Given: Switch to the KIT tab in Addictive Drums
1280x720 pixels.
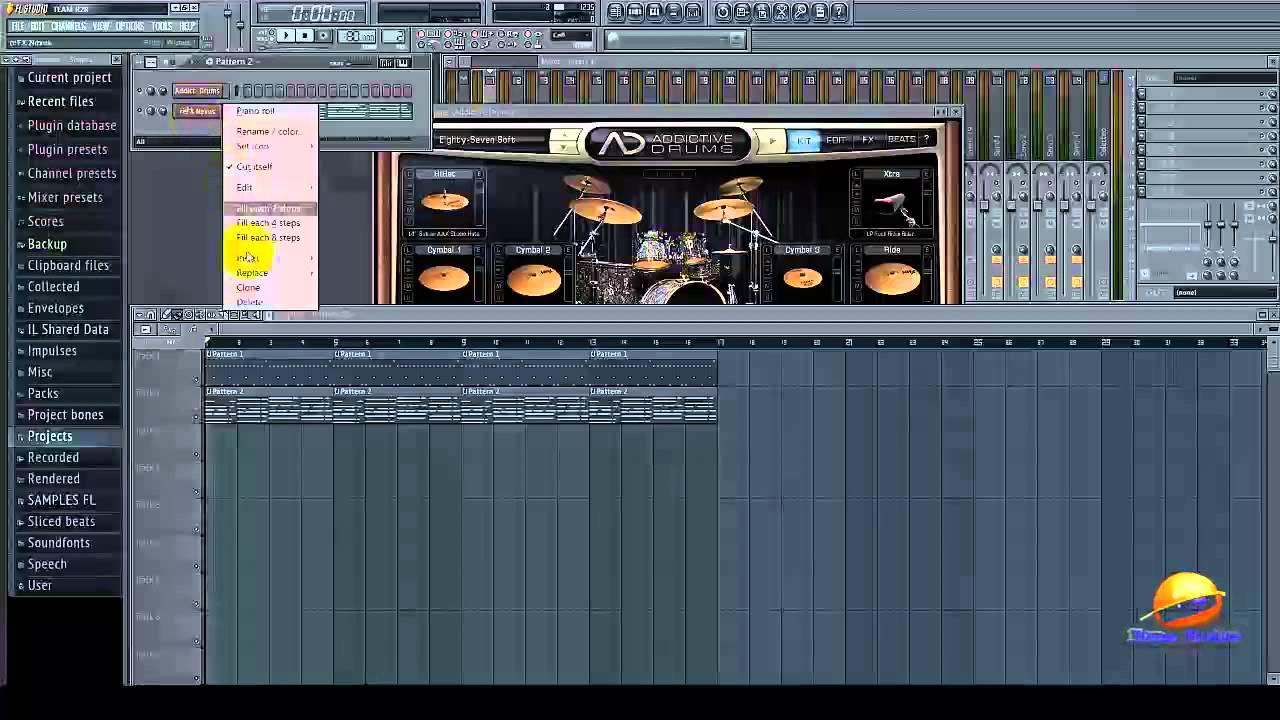Looking at the screenshot, I should (803, 140).
